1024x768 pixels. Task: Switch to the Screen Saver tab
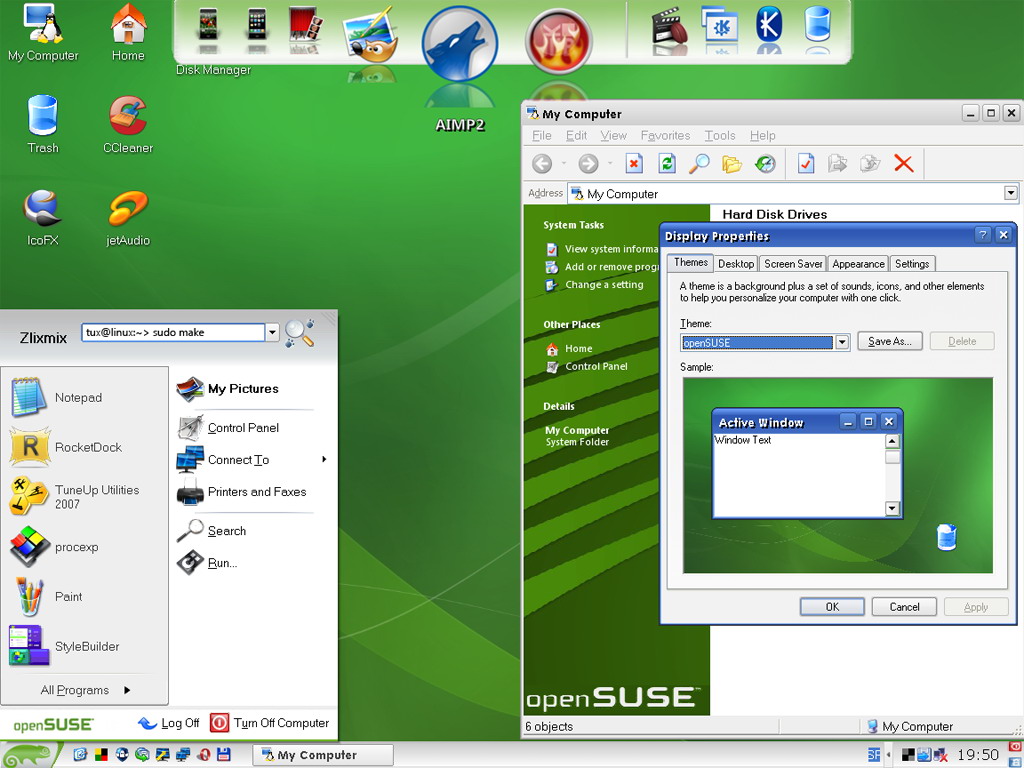(792, 263)
